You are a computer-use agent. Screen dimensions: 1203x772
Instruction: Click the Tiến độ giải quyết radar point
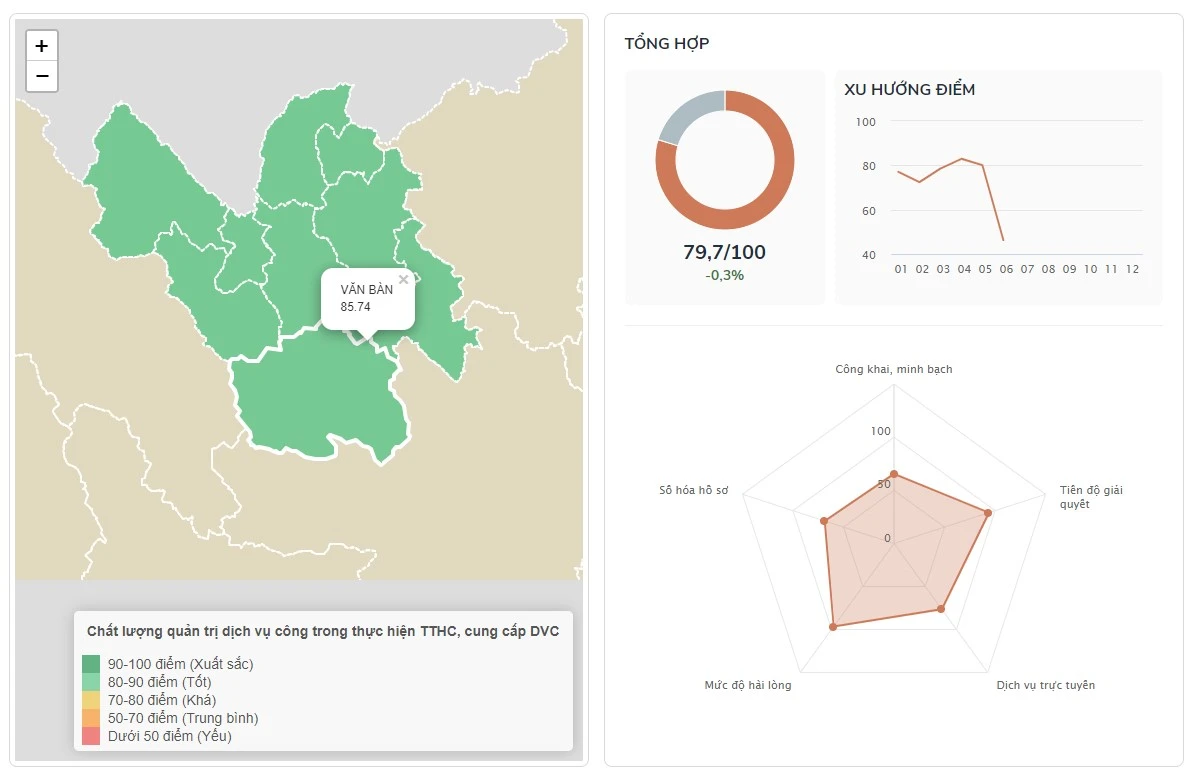pyautogui.click(x=988, y=513)
